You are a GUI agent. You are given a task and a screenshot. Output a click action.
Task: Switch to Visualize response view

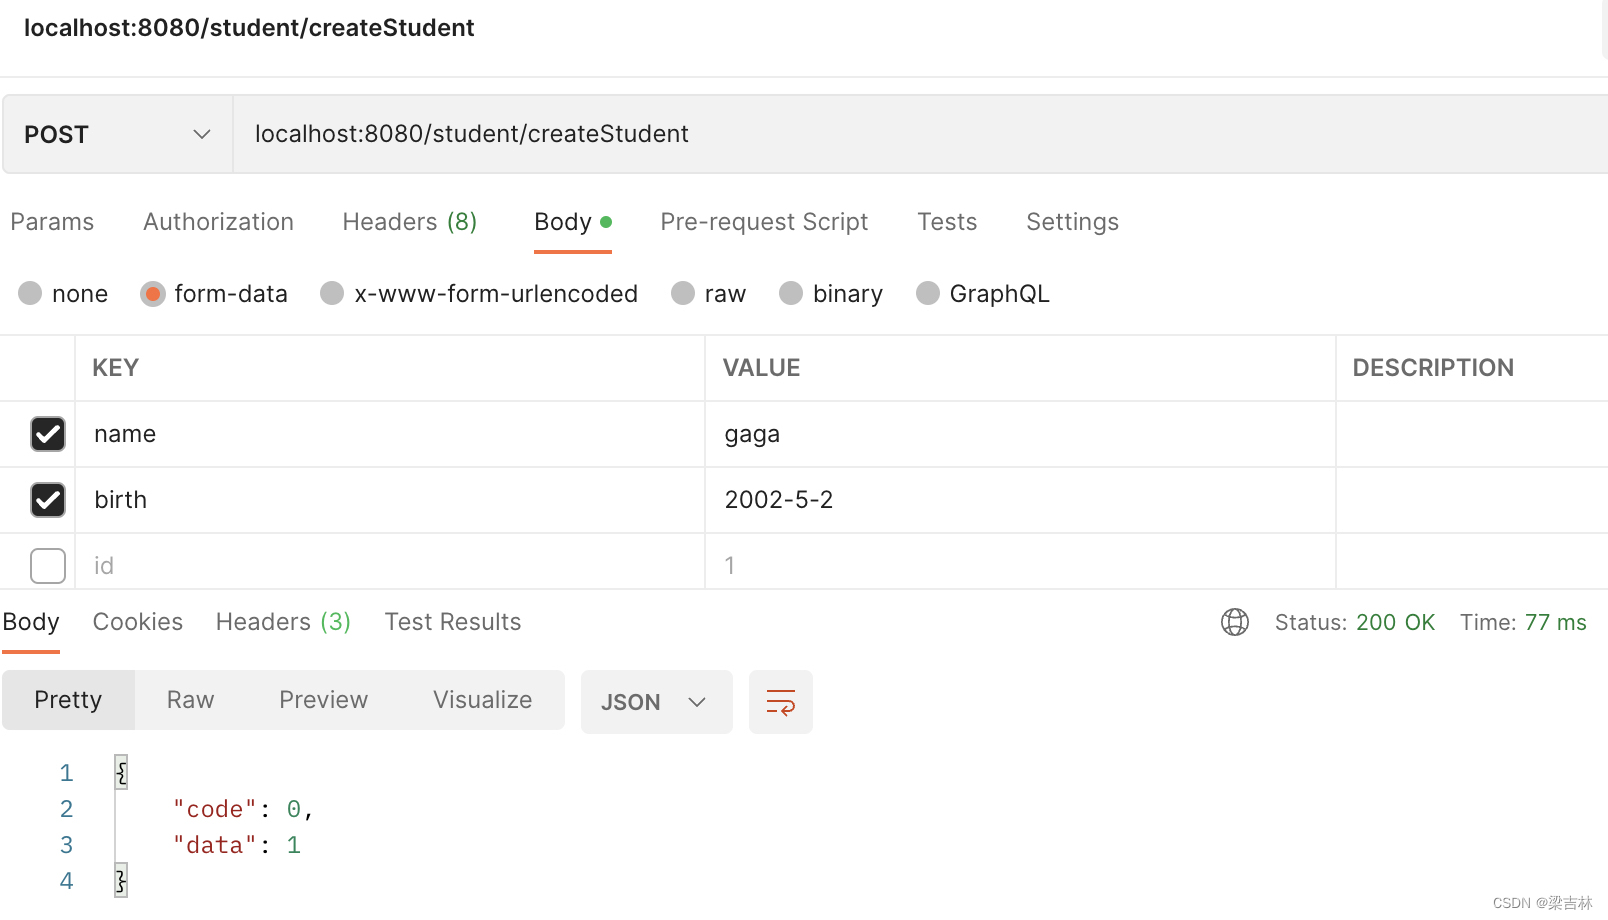(482, 700)
